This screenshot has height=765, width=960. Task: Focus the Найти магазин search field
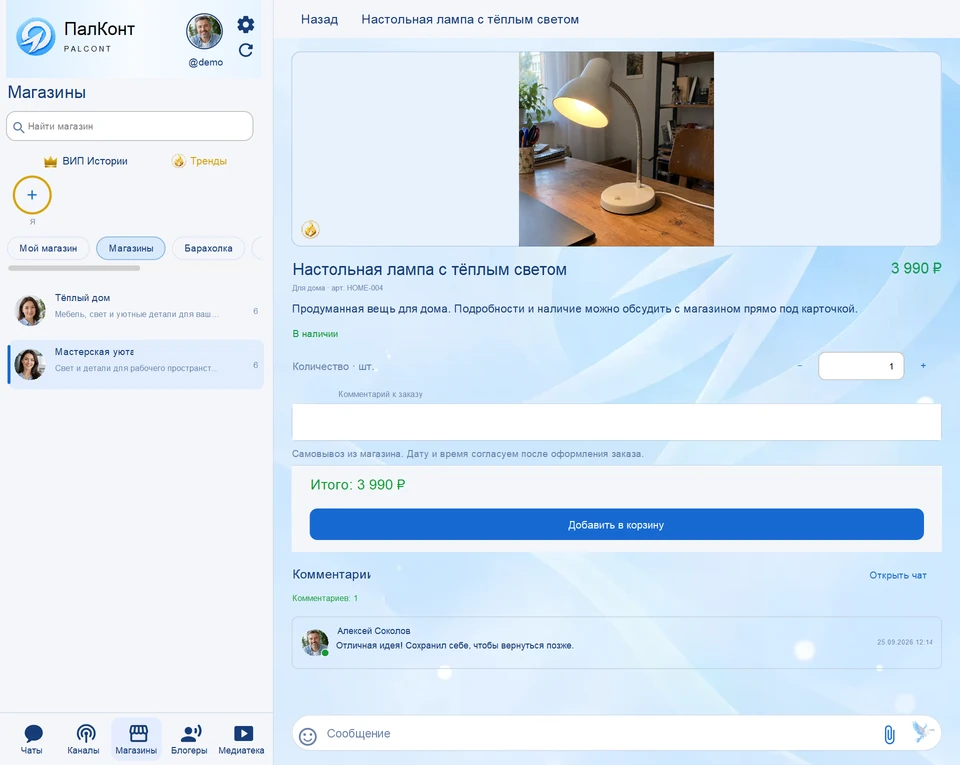pyautogui.click(x=130, y=126)
